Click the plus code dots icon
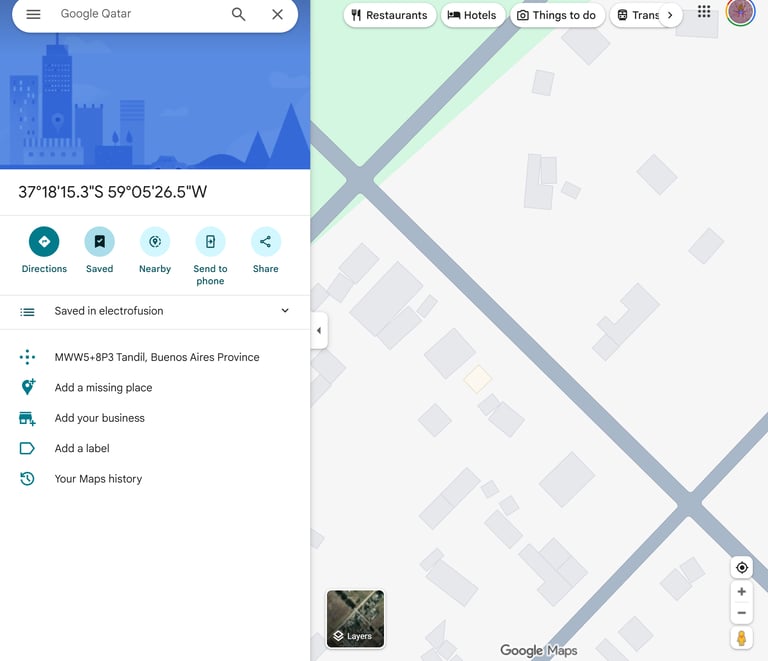768x661 pixels. [27, 357]
